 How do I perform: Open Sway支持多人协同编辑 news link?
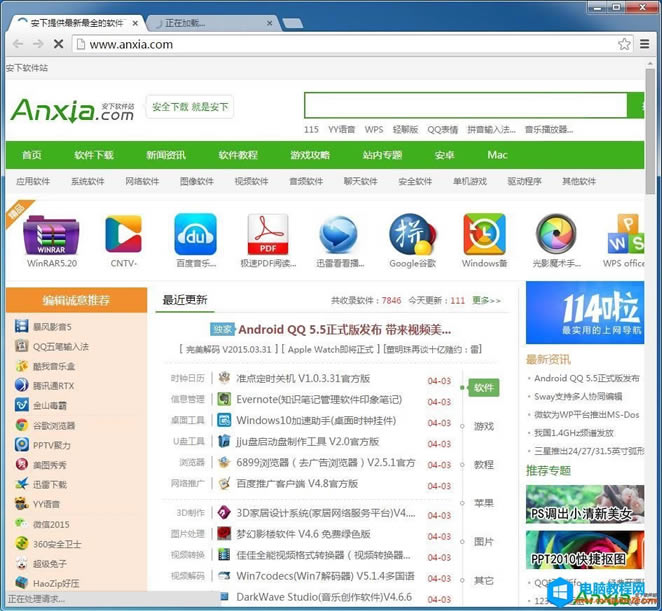click(x=578, y=396)
